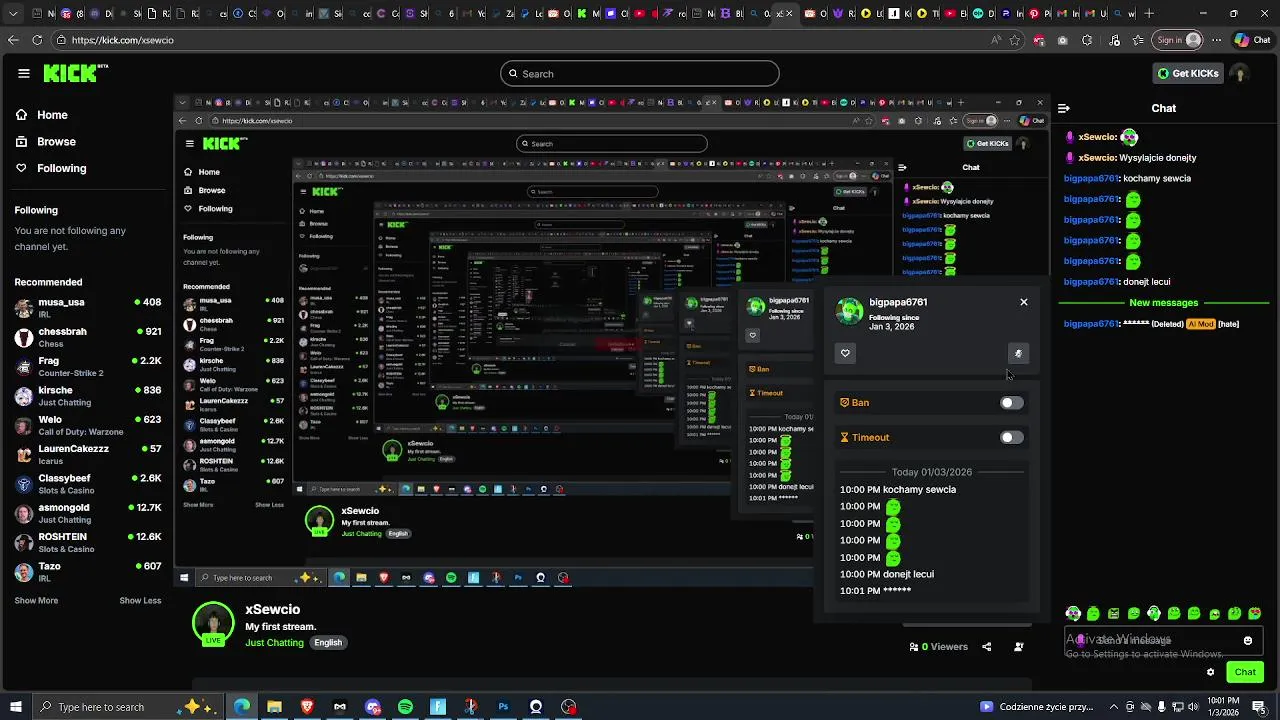Open recommended channel asmongold
The image size is (1280, 720).
88,513
